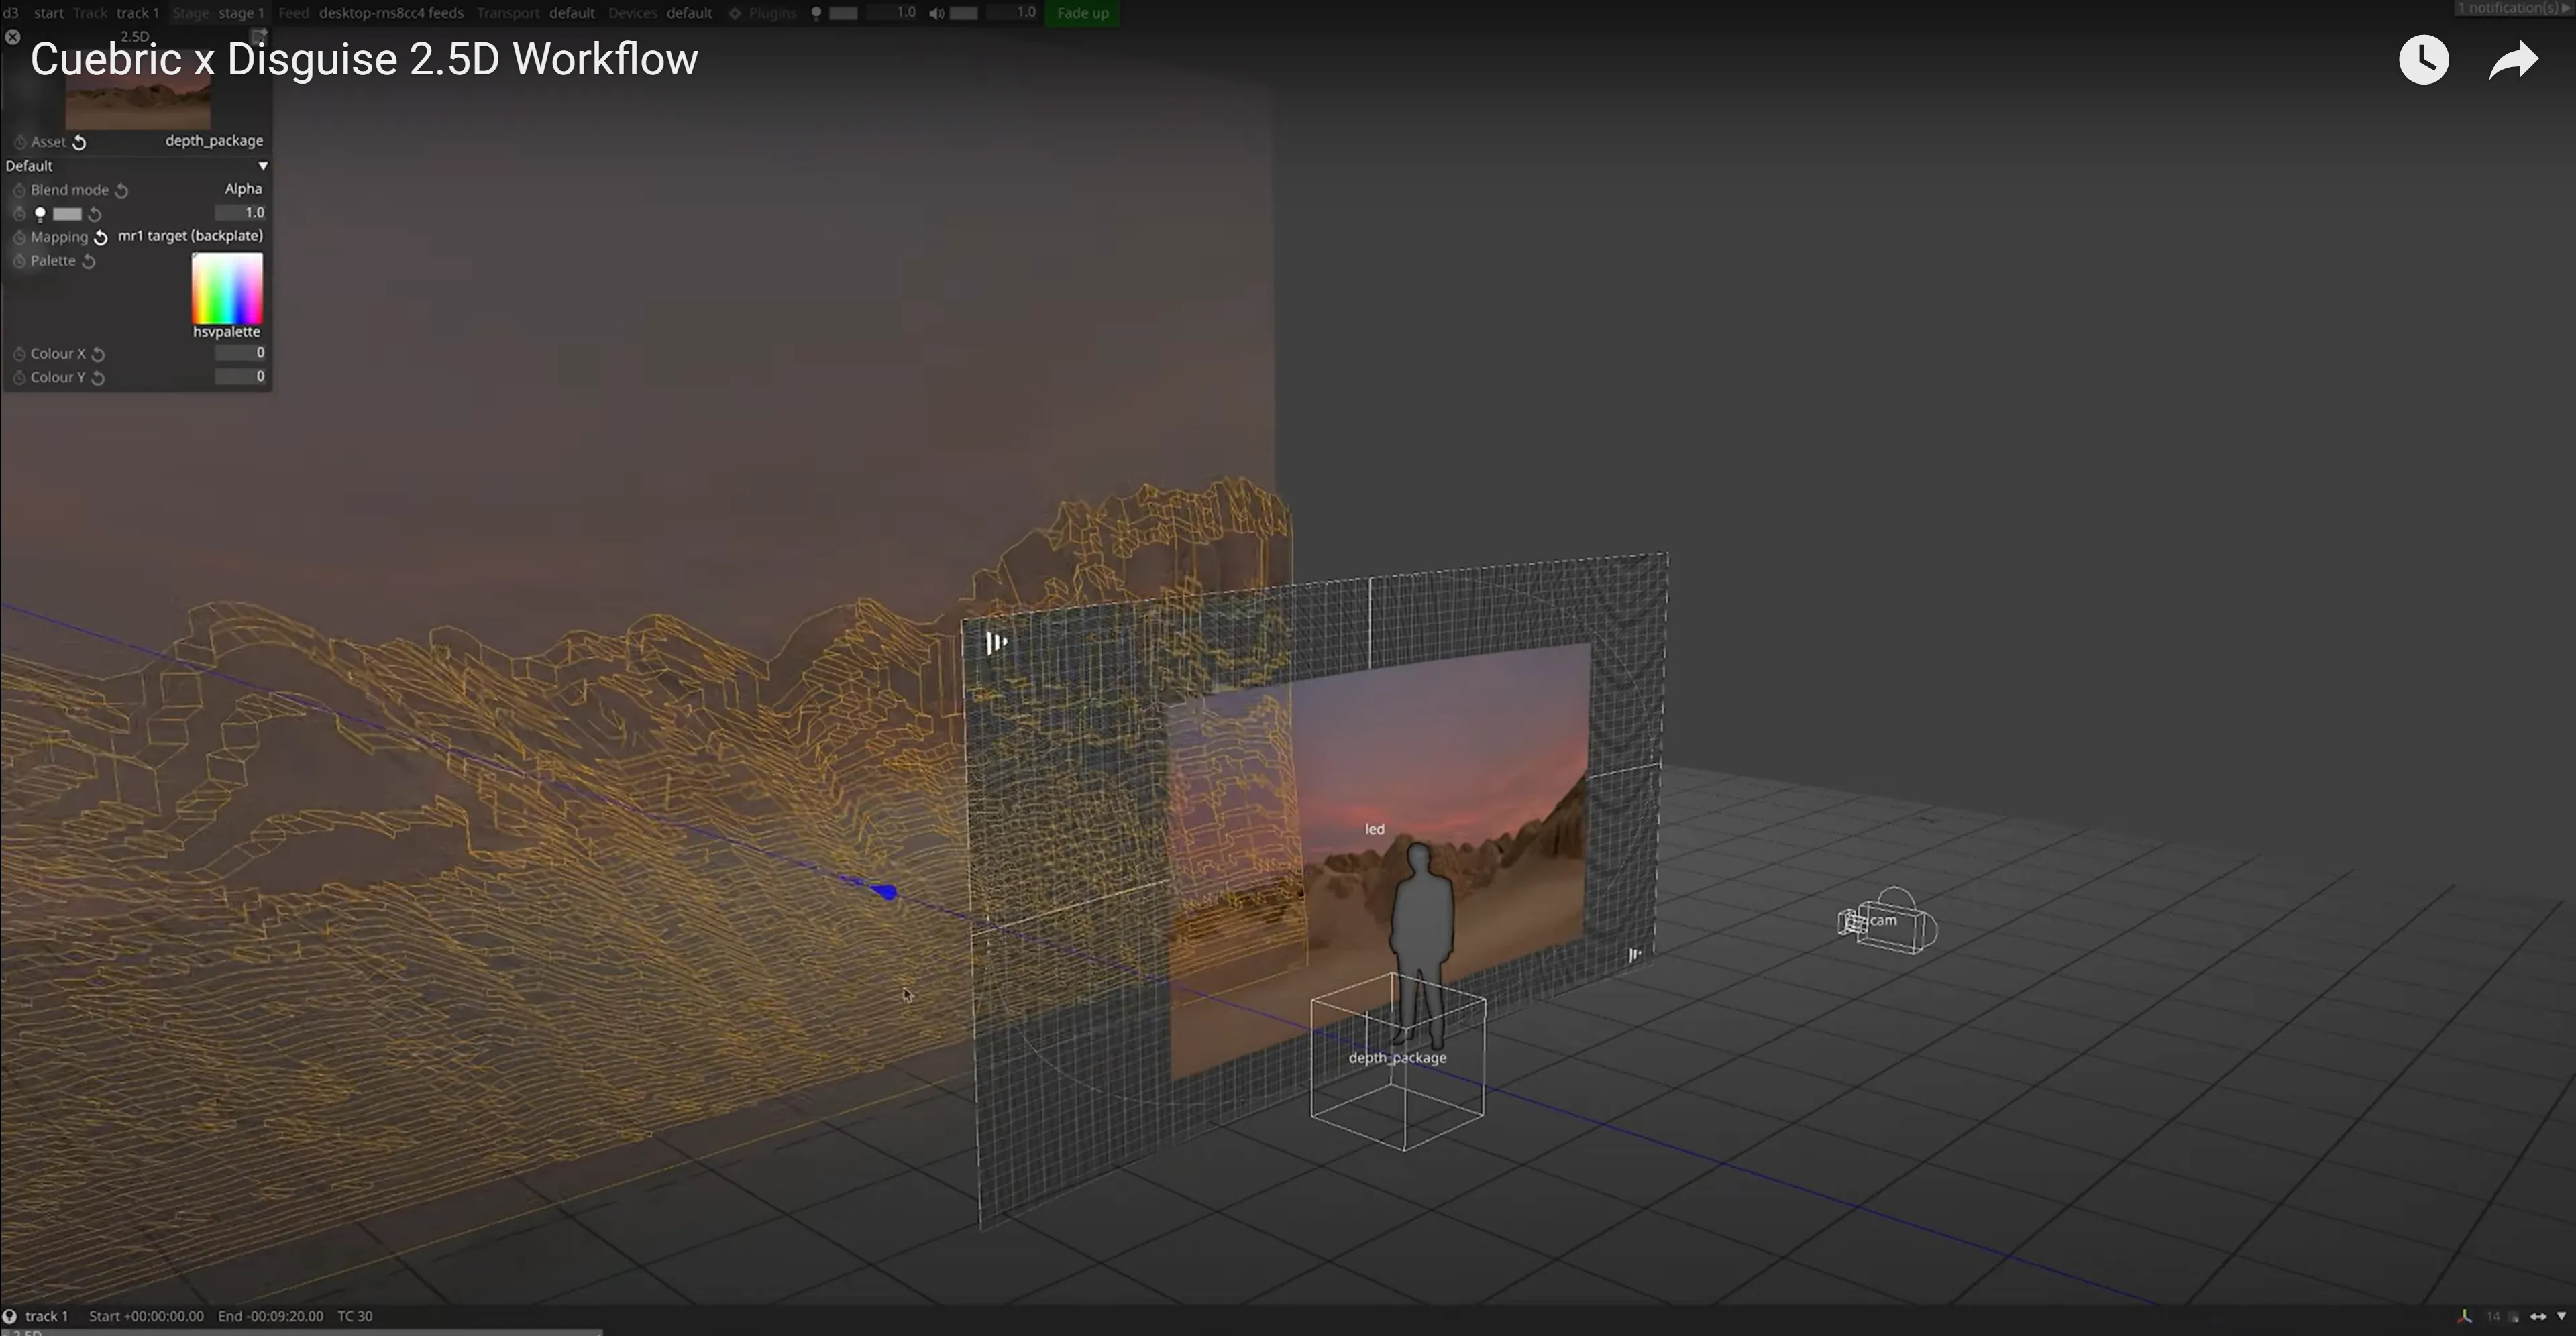Click the master brightness bulb icon

(816, 14)
